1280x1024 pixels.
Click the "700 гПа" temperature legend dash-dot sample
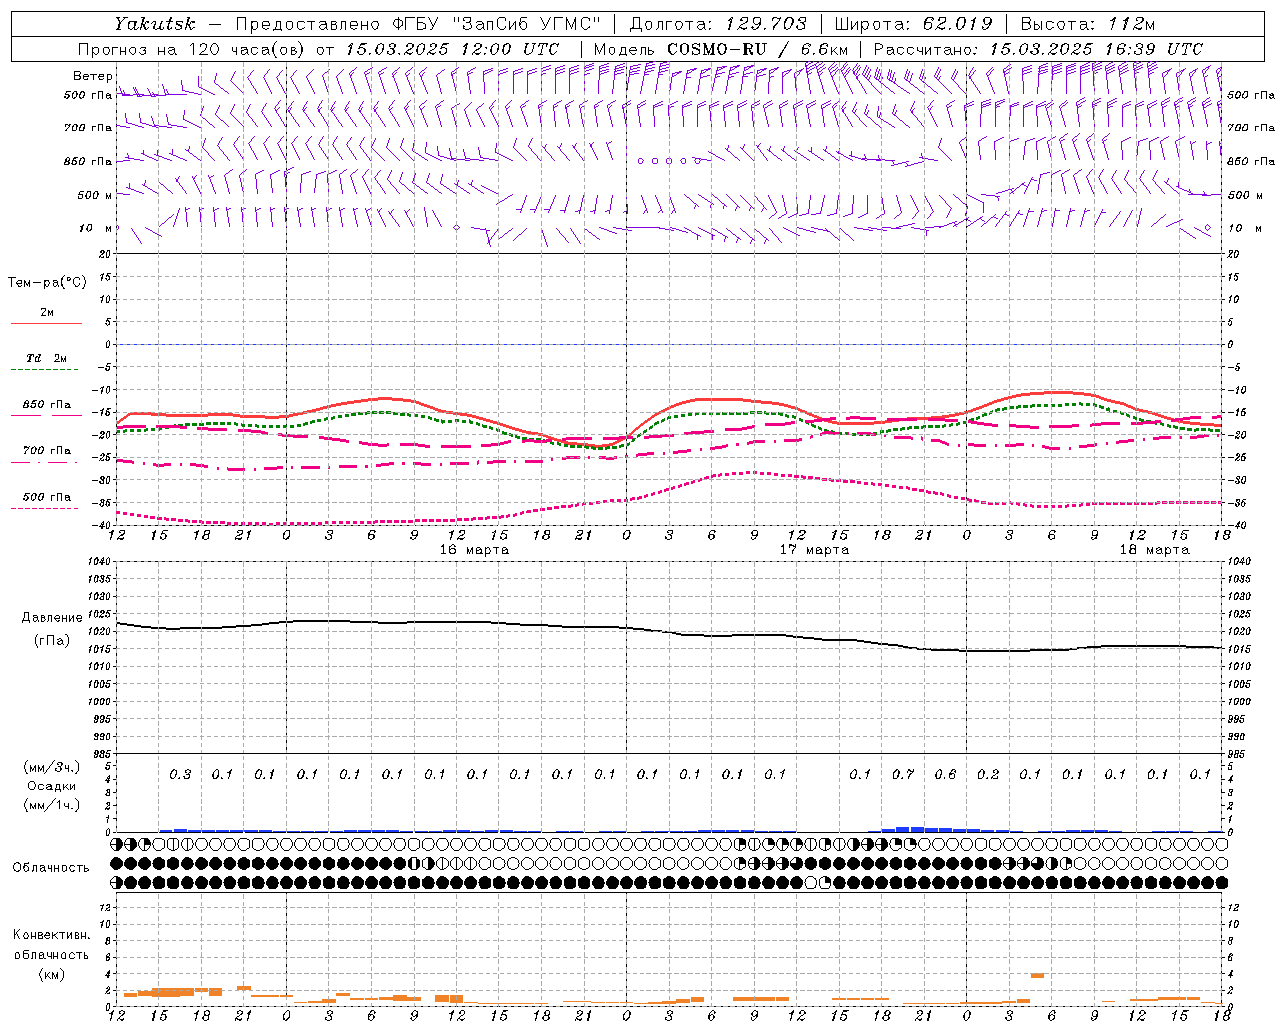[x=46, y=463]
